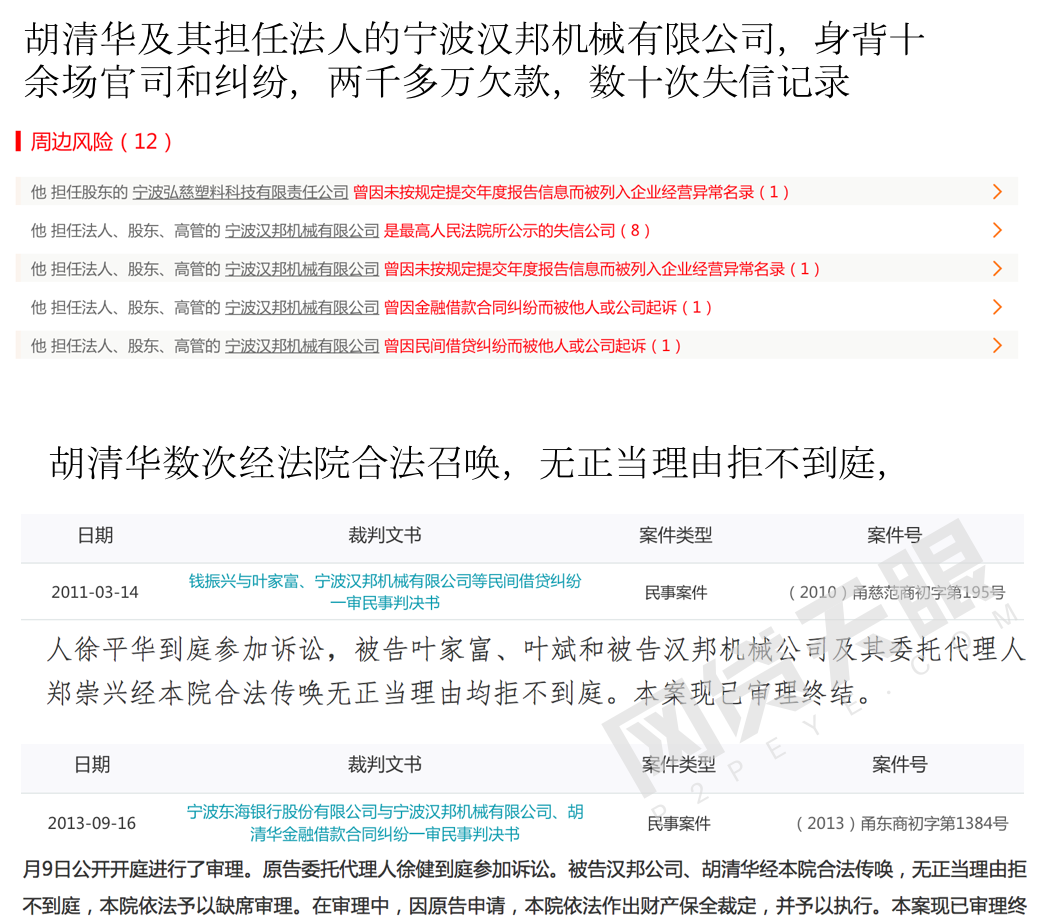Click 民事案件 cell in the 2011 row
1059x922 pixels.
click(676, 592)
